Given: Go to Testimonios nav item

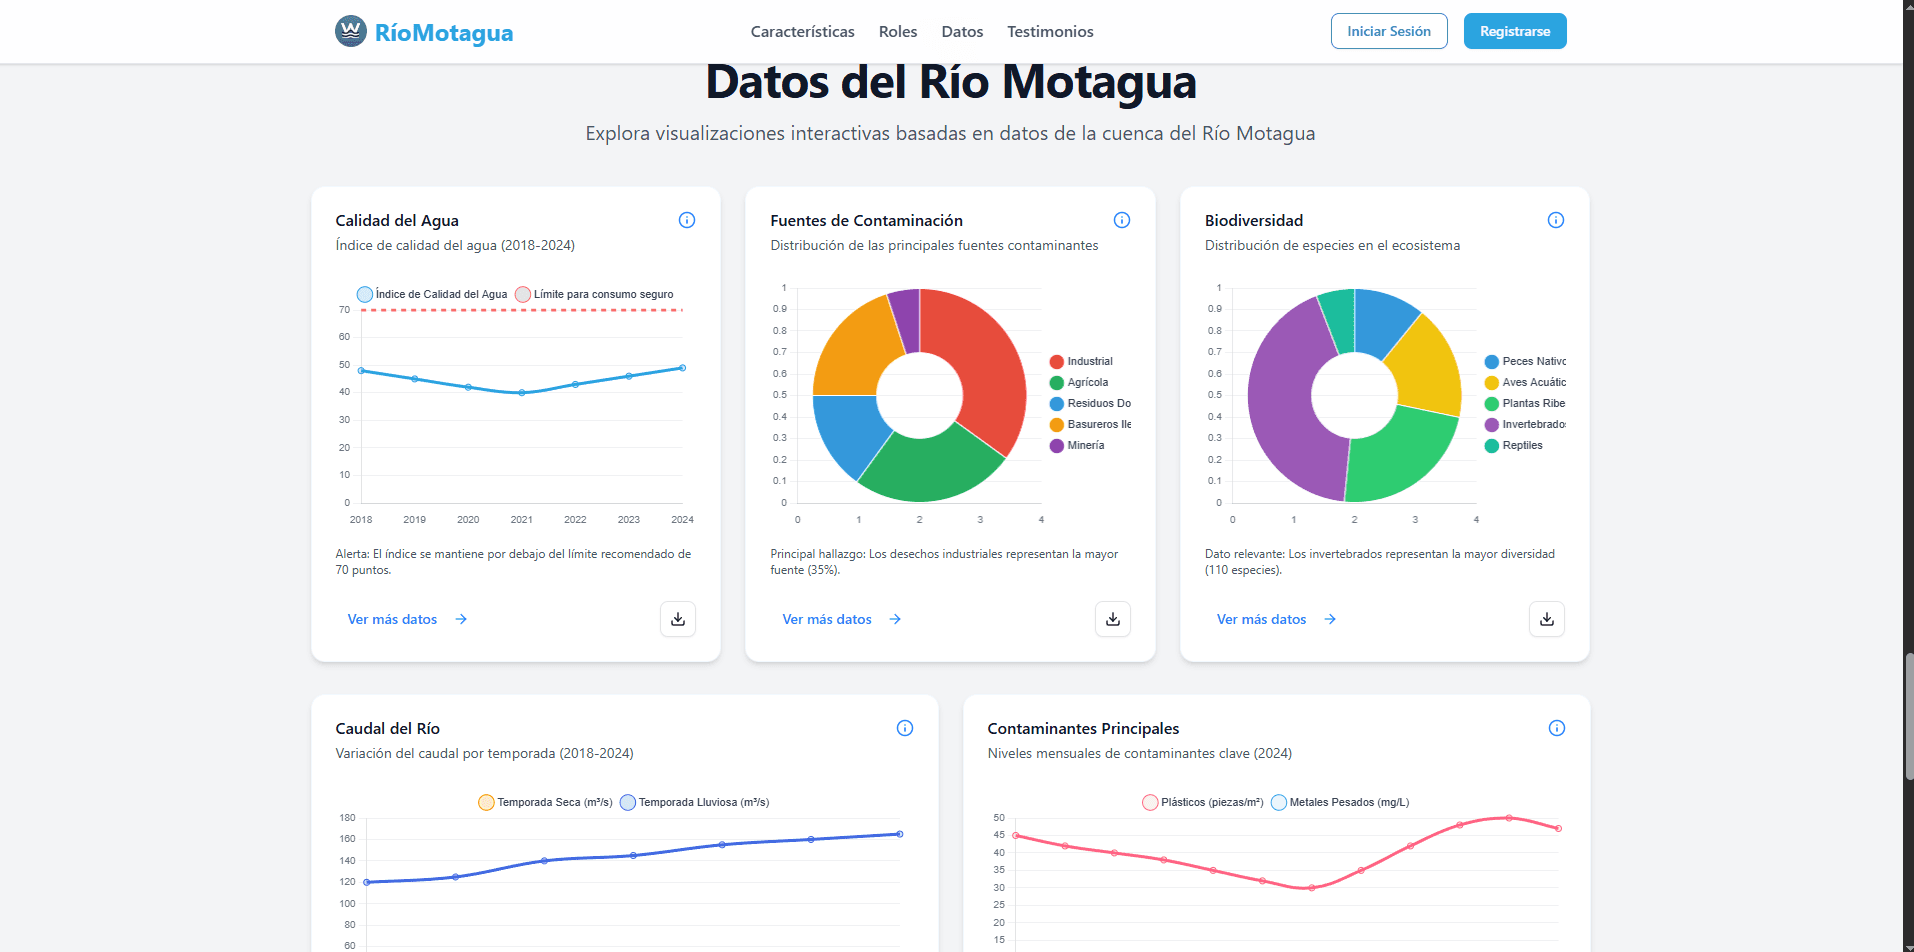Looking at the screenshot, I should click(x=1050, y=31).
